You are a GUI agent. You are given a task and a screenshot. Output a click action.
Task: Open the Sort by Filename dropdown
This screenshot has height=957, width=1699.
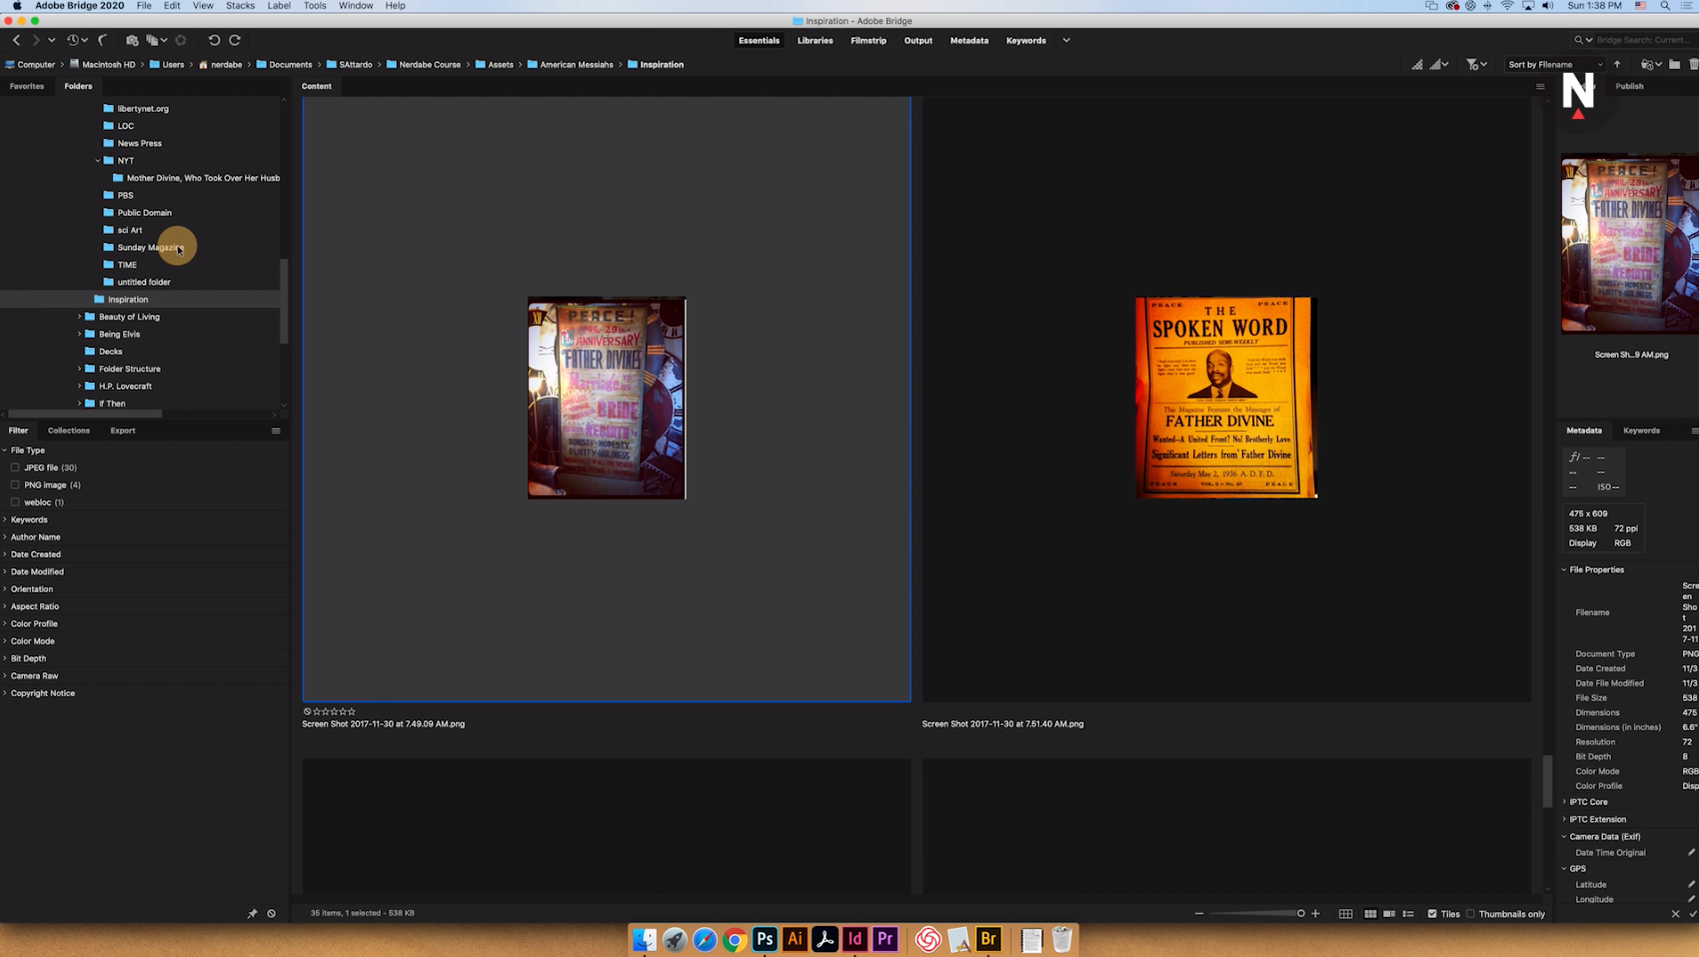(x=1554, y=65)
